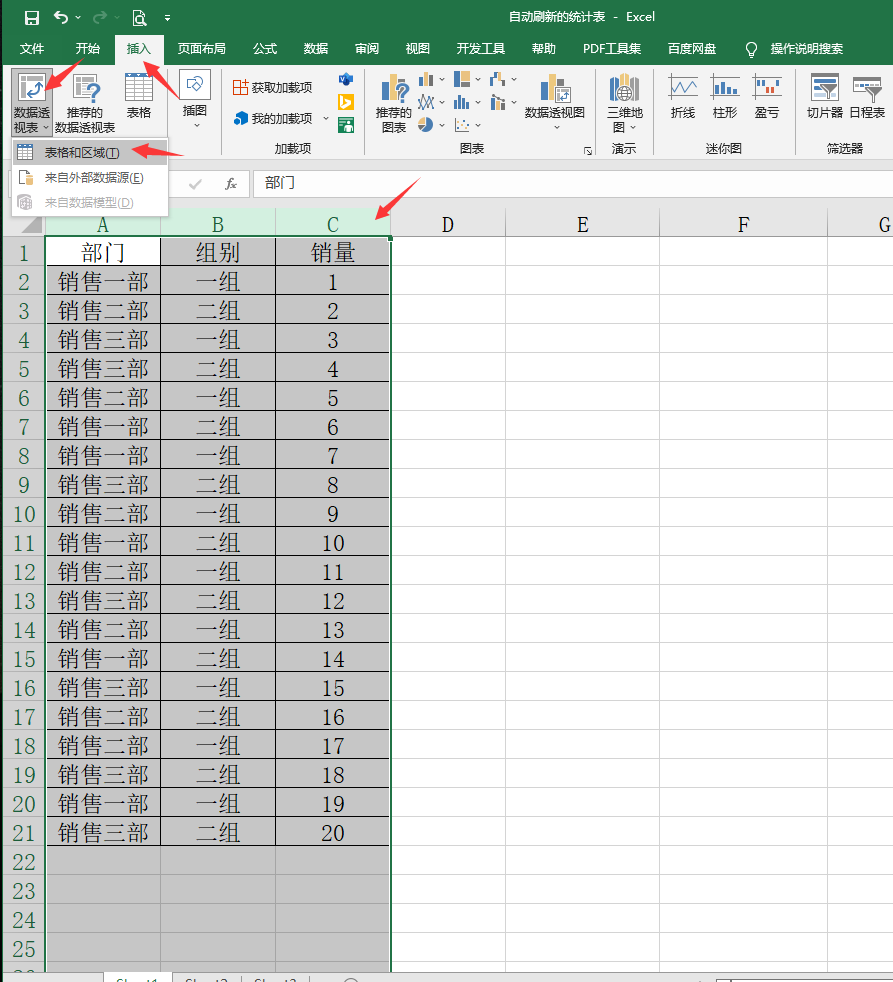893x982 pixels.
Task: Click 我的加载项 button
Action: coord(274,118)
